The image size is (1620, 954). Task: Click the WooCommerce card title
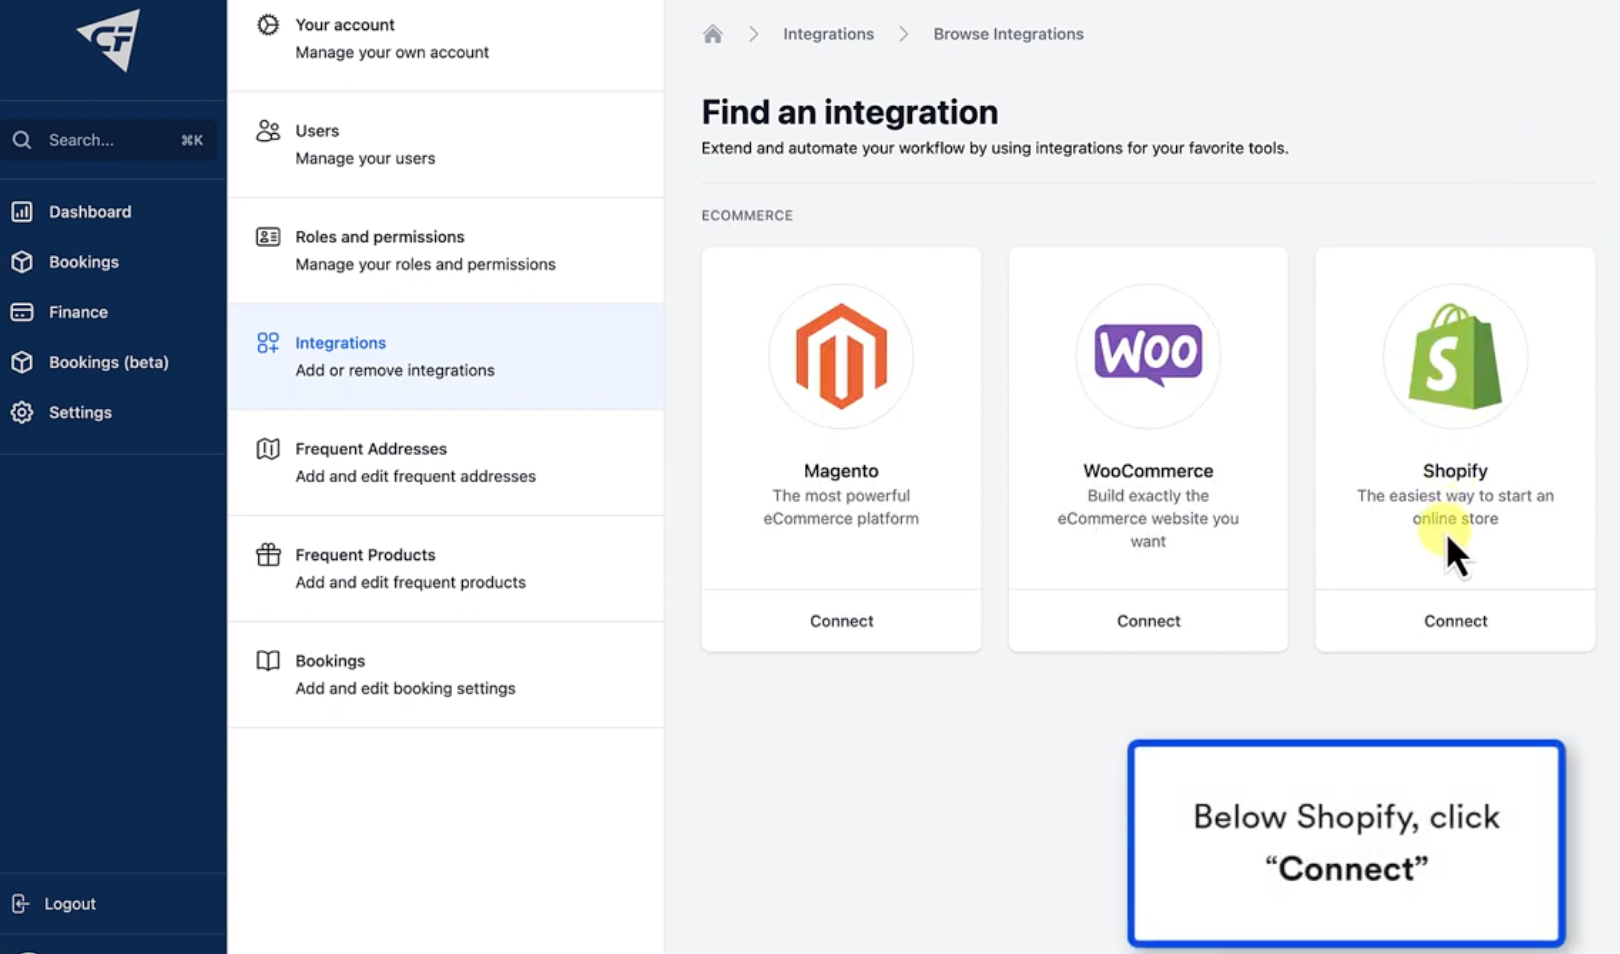point(1148,471)
